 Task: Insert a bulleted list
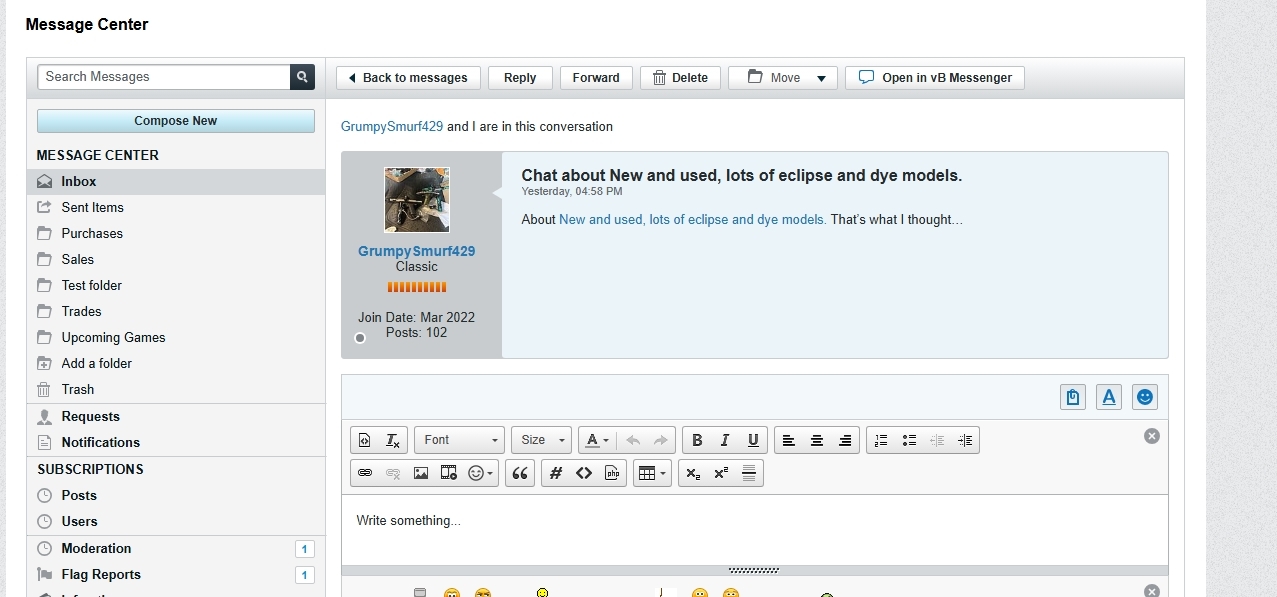909,440
